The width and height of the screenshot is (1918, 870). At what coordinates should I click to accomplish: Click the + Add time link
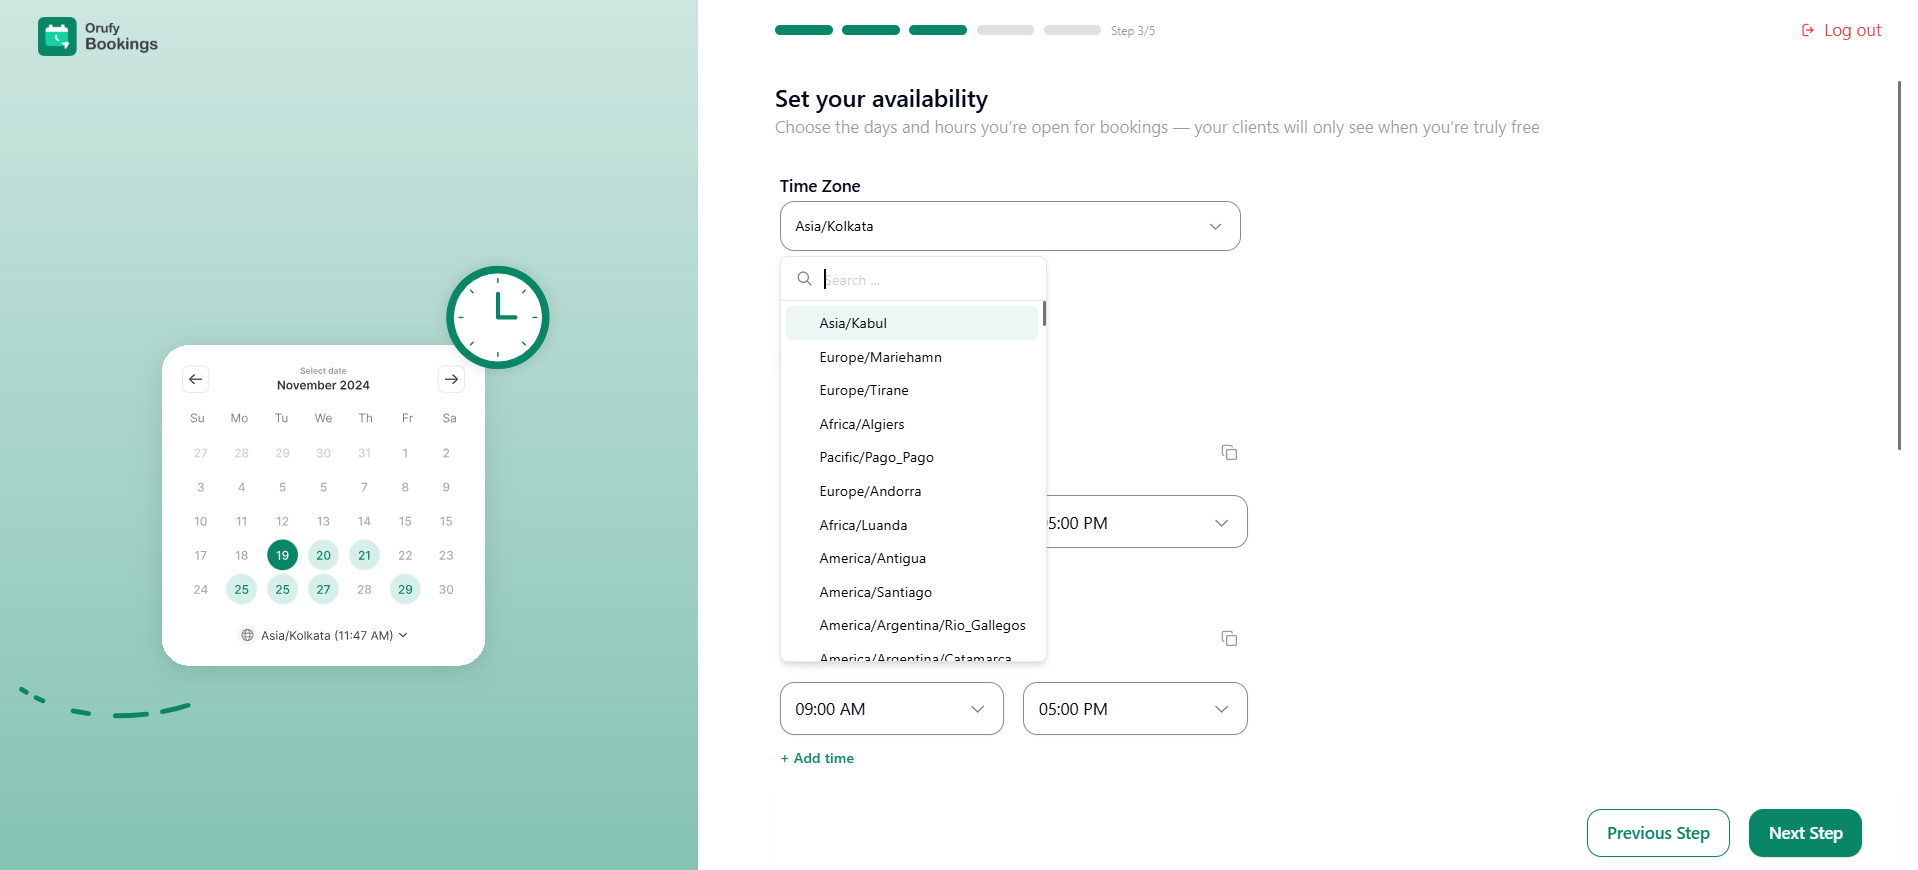pyautogui.click(x=816, y=758)
